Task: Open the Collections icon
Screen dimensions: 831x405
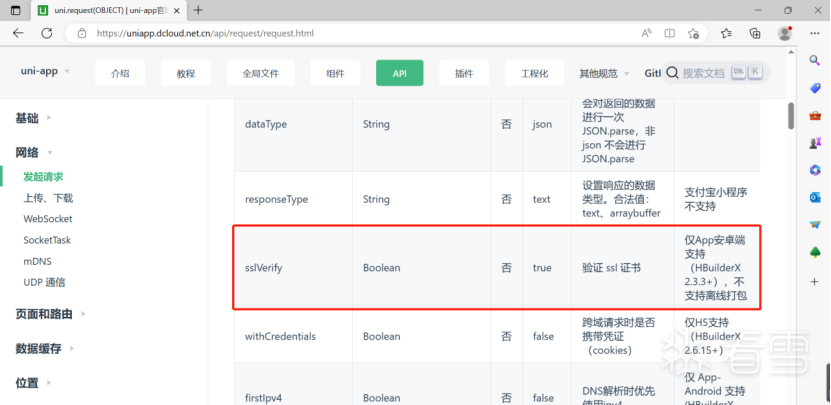Action: (x=755, y=33)
